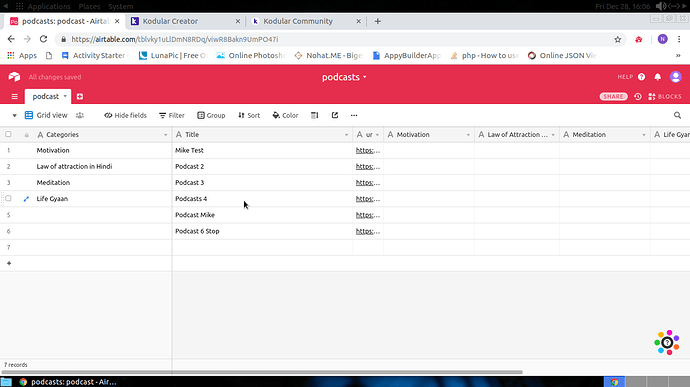Open the Group options

pyautogui.click(x=211, y=115)
